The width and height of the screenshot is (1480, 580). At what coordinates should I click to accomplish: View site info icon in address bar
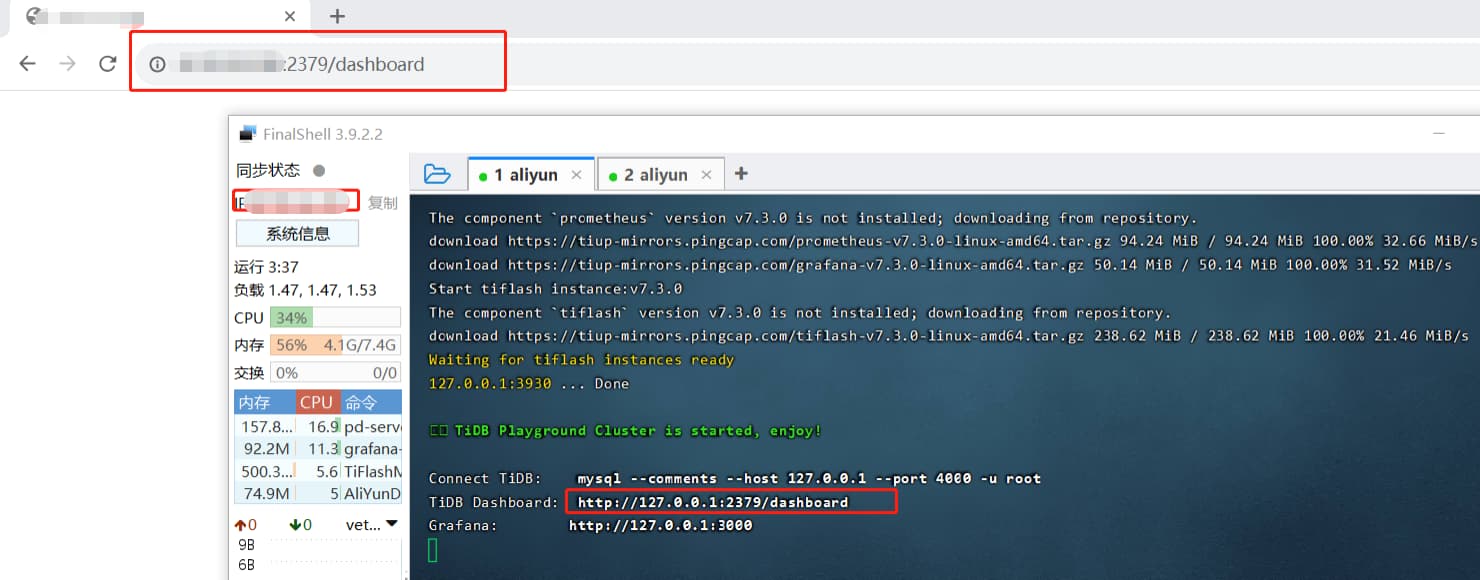[x=157, y=64]
